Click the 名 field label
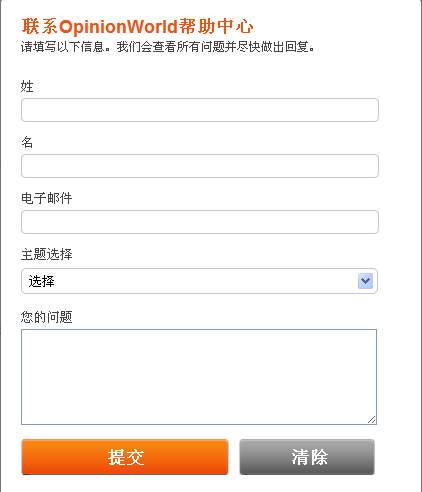 (27, 142)
